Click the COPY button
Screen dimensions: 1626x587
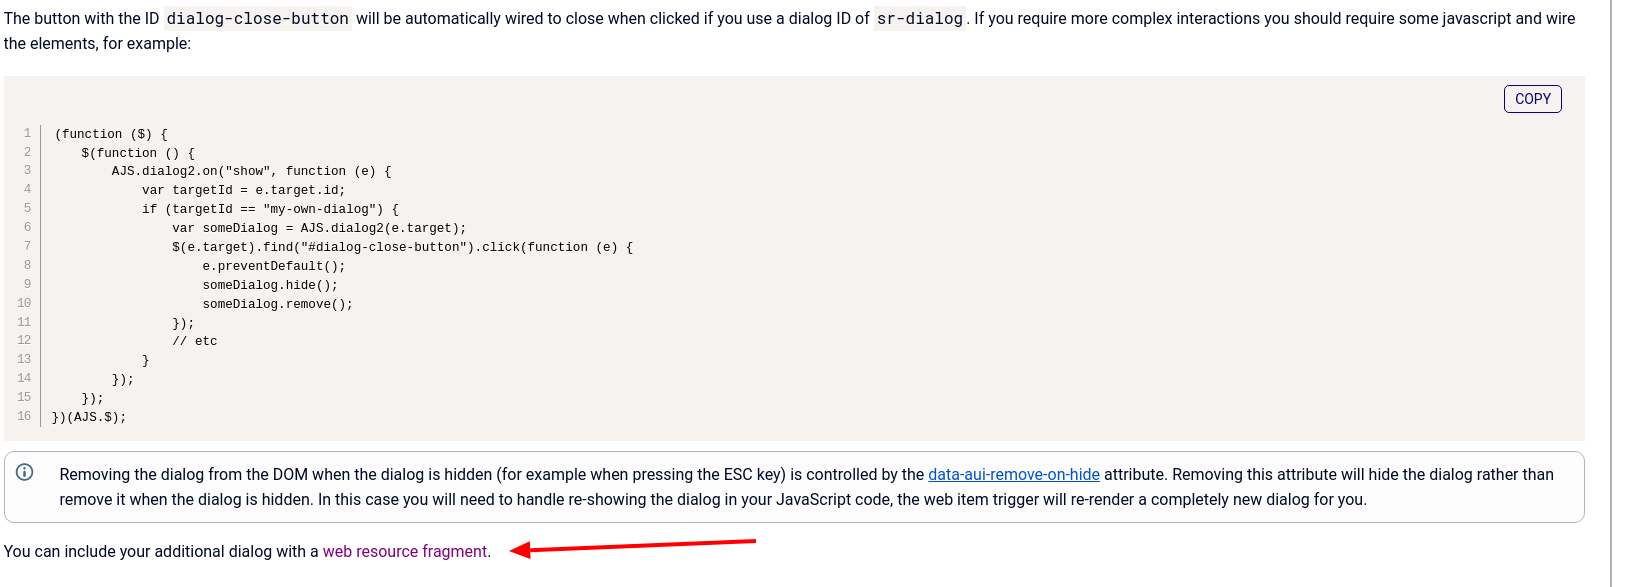pyautogui.click(x=1532, y=98)
